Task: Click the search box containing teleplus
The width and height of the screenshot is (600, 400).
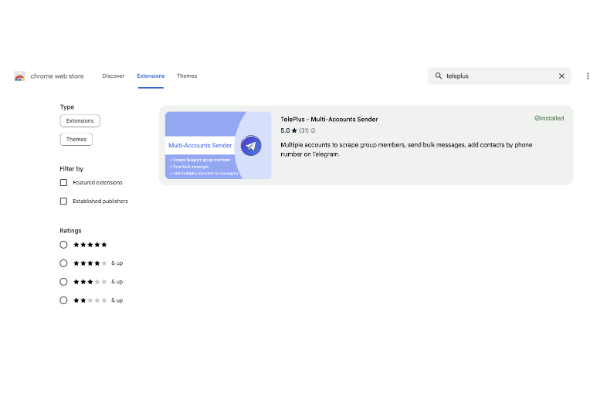Action: [x=499, y=76]
